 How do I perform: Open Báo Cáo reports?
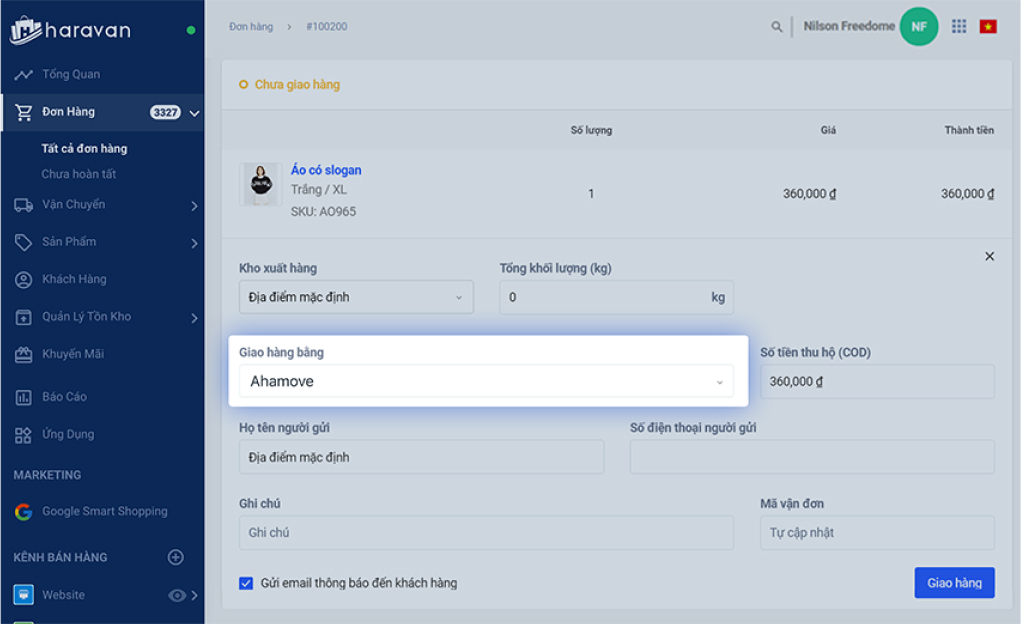click(x=64, y=396)
